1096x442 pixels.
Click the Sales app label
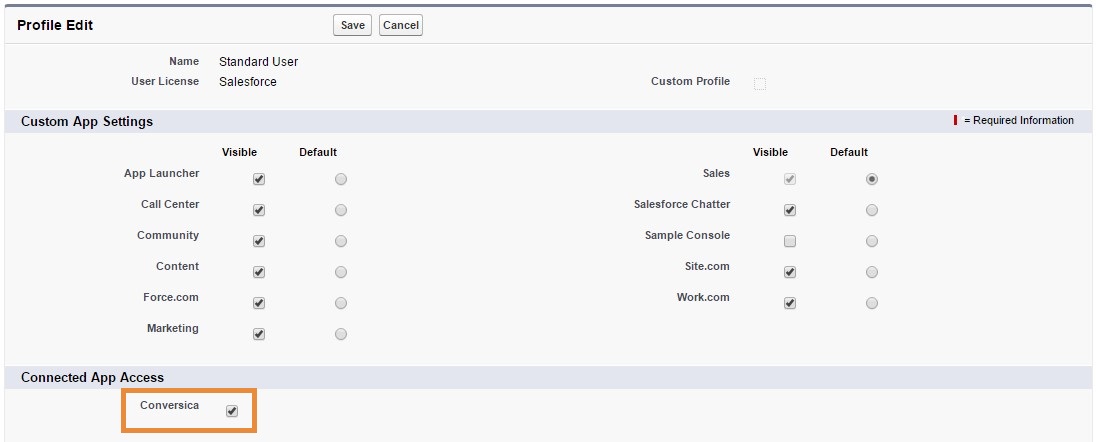716,173
